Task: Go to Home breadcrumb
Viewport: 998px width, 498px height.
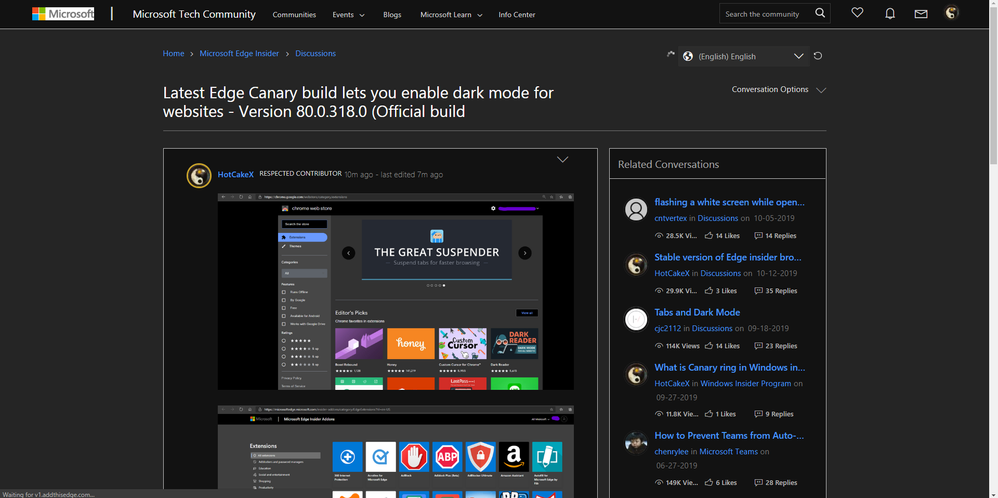Action: pyautogui.click(x=173, y=53)
